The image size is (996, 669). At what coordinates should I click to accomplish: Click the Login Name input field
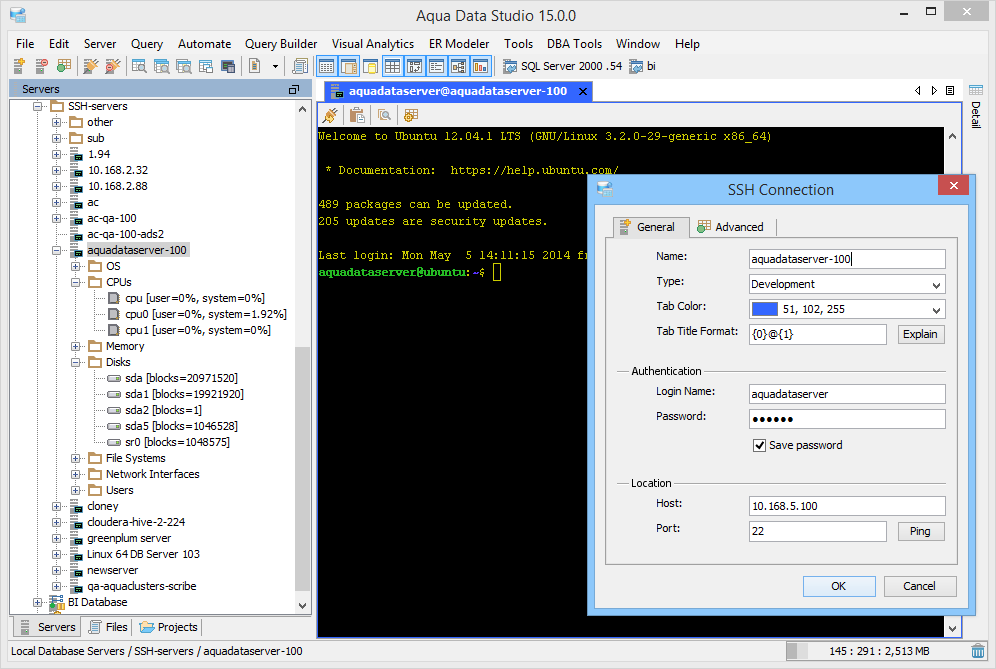pyautogui.click(x=847, y=394)
